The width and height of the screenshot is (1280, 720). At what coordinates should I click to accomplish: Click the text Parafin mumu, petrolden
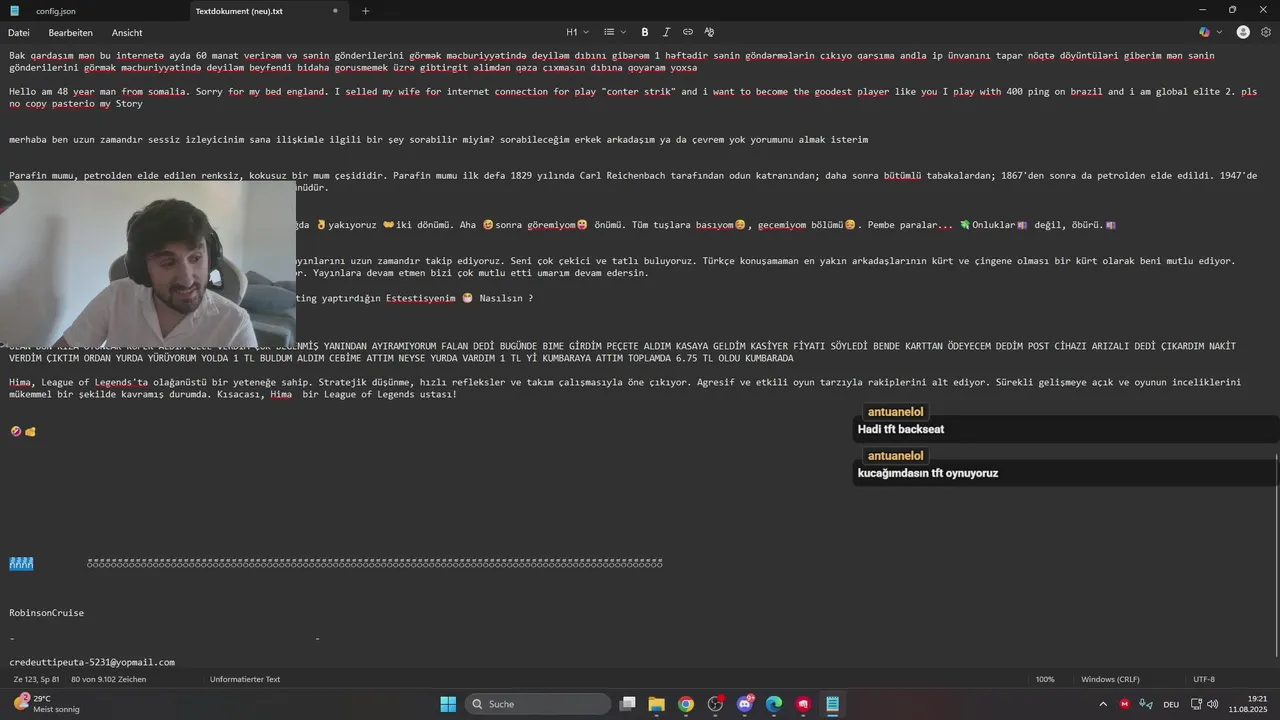71,175
